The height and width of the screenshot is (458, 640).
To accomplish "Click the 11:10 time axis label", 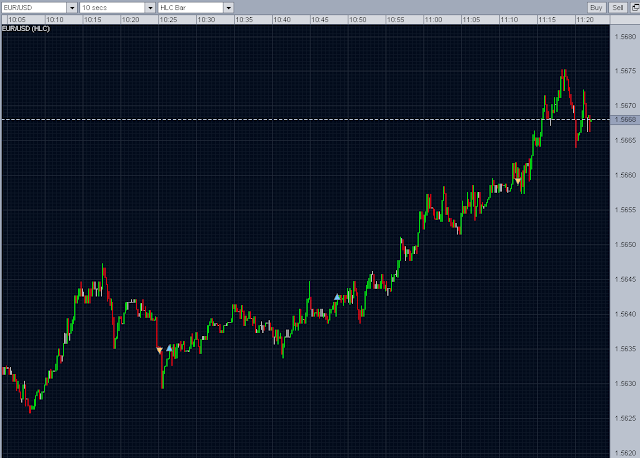I will [x=509, y=20].
